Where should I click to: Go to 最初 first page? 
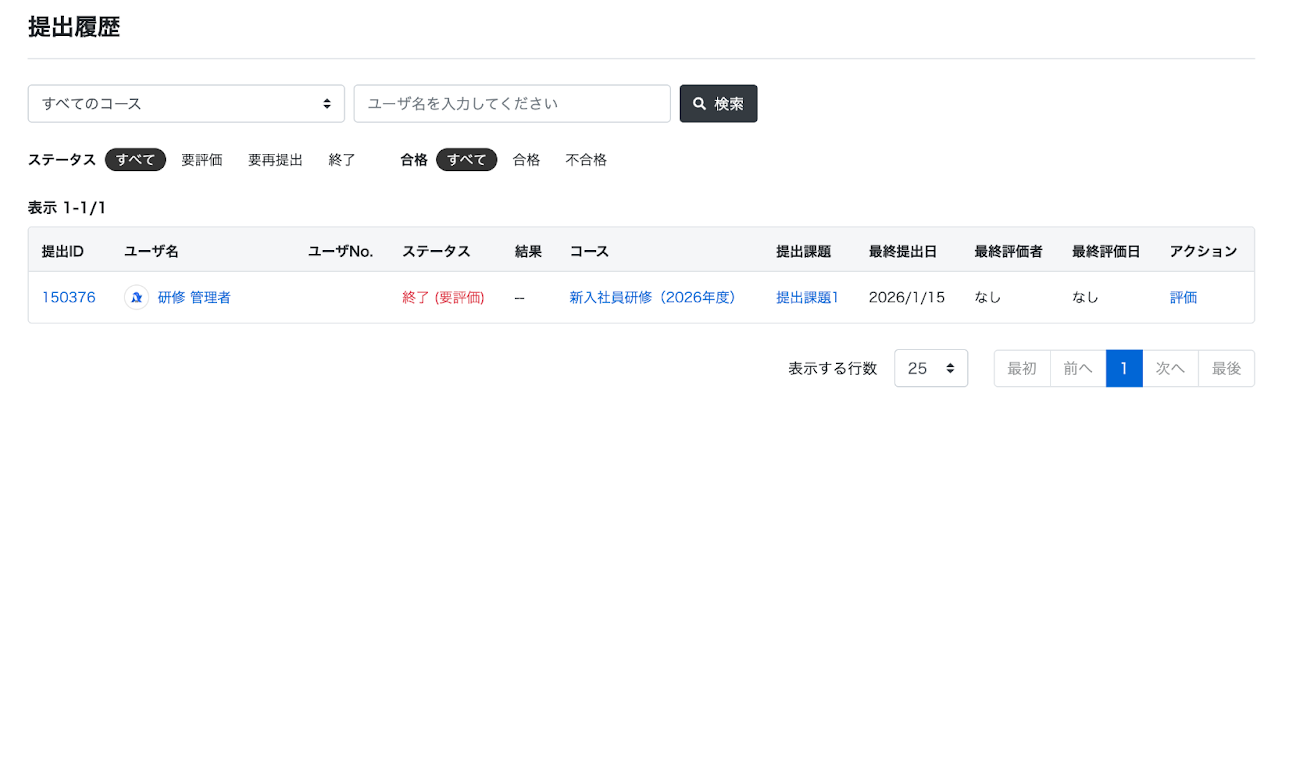click(1022, 368)
